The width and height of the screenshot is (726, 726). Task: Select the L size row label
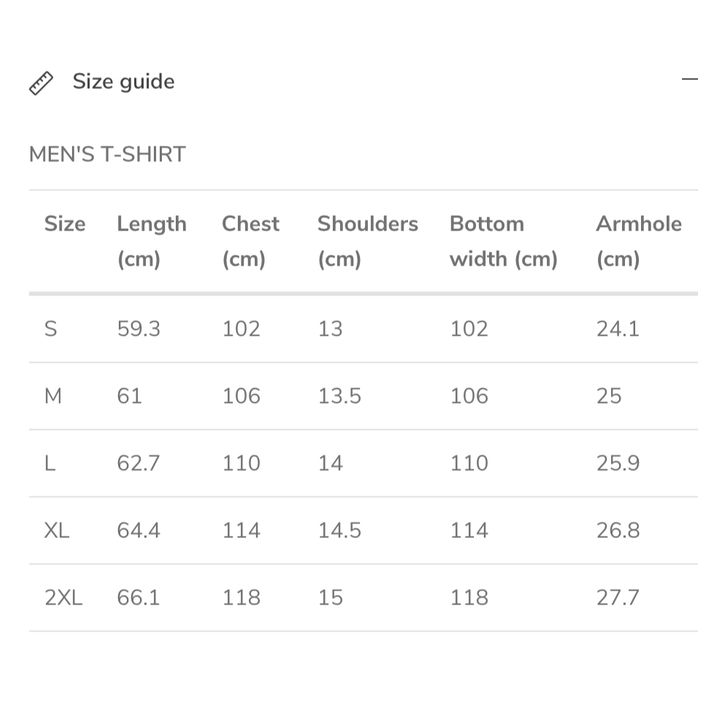[49, 463]
